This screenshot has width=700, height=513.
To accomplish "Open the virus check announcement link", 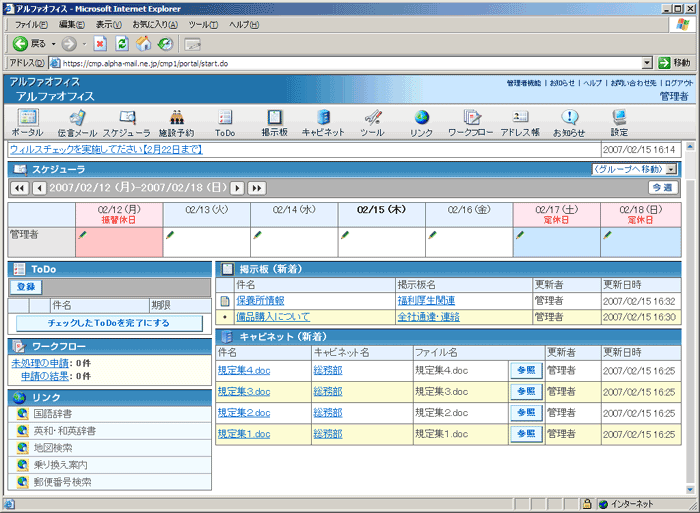I will click(x=106, y=149).
